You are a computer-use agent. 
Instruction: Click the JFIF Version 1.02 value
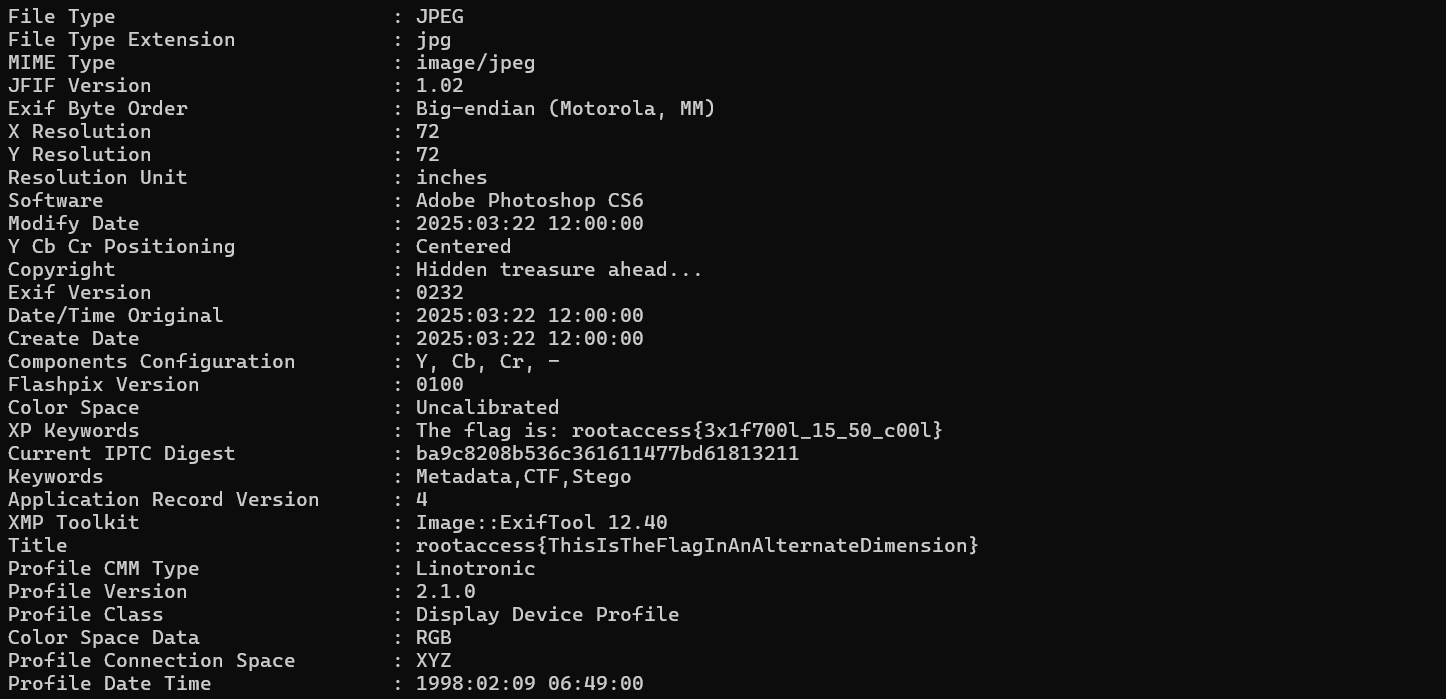(439, 85)
